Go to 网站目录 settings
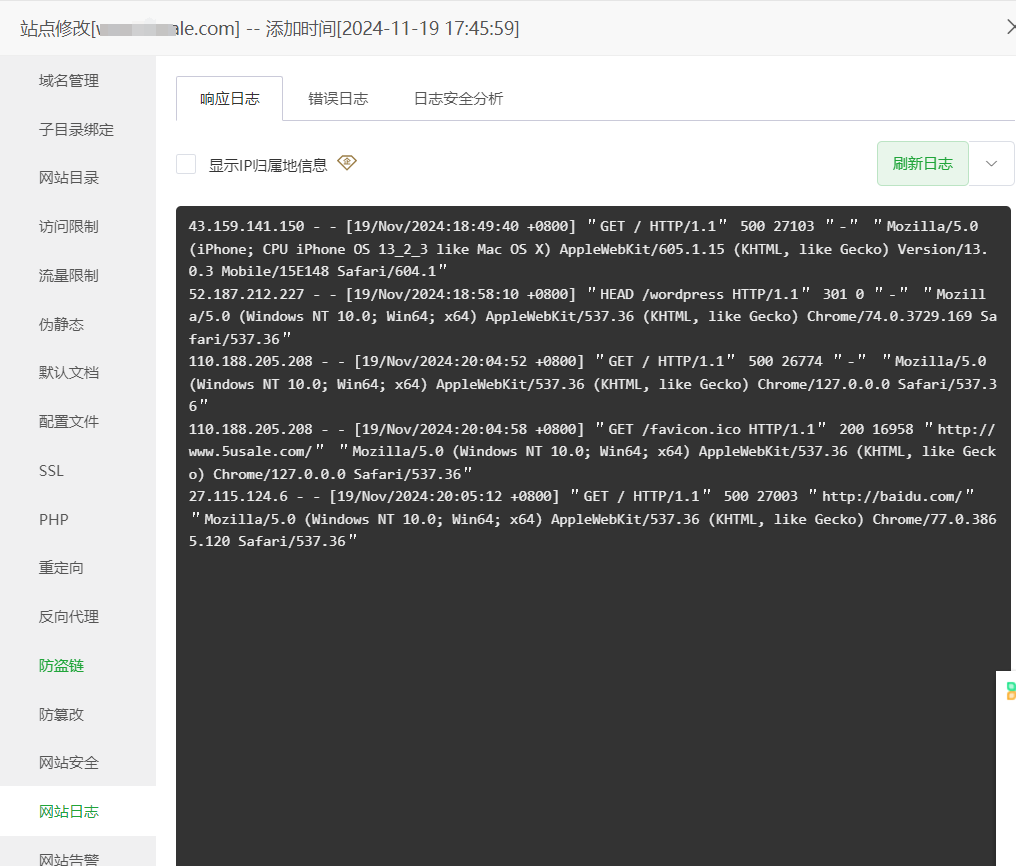Viewport: 1016px width, 866px height. (x=69, y=178)
